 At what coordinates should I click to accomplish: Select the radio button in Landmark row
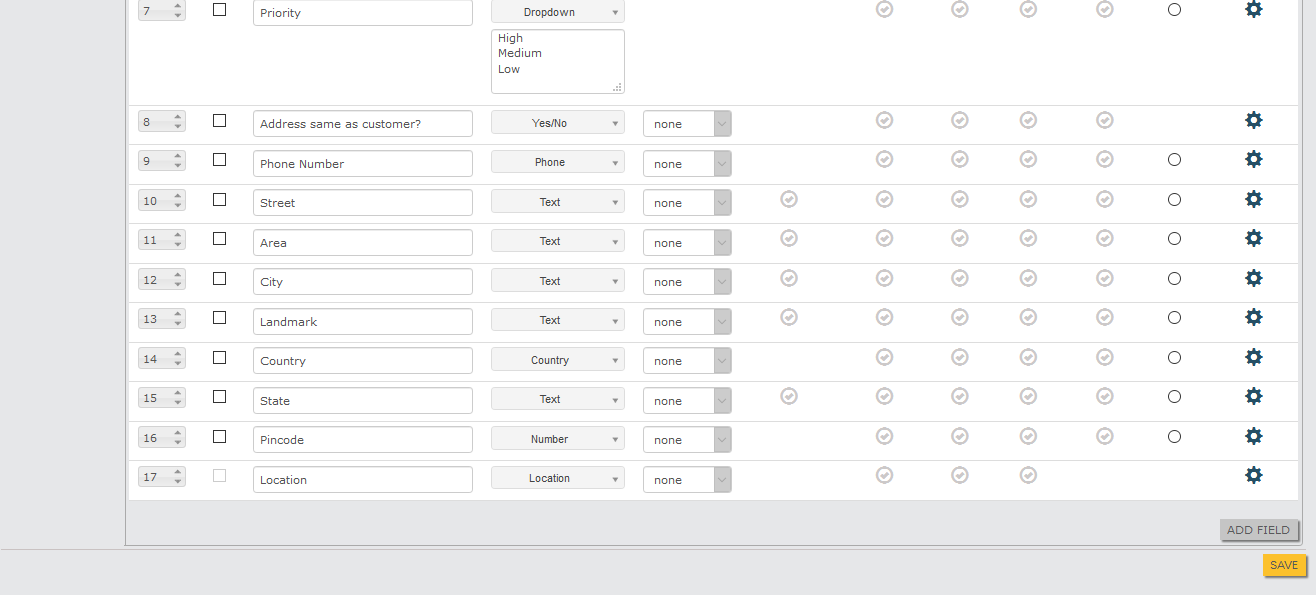click(1174, 318)
